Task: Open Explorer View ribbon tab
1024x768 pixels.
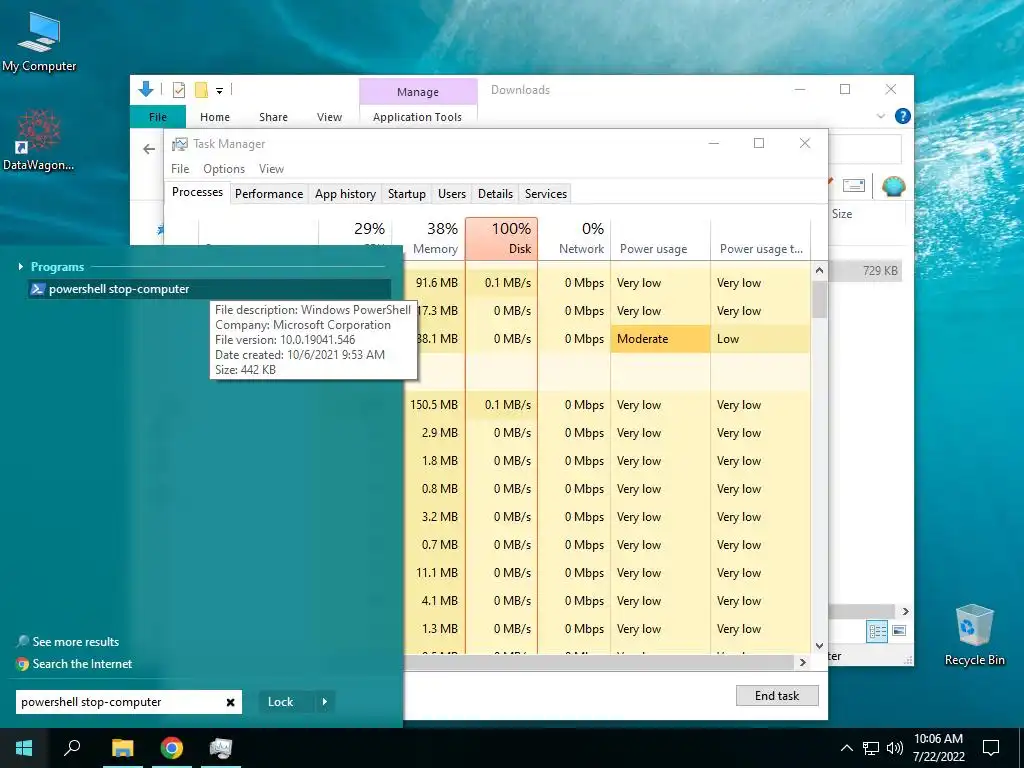Action: tap(329, 117)
